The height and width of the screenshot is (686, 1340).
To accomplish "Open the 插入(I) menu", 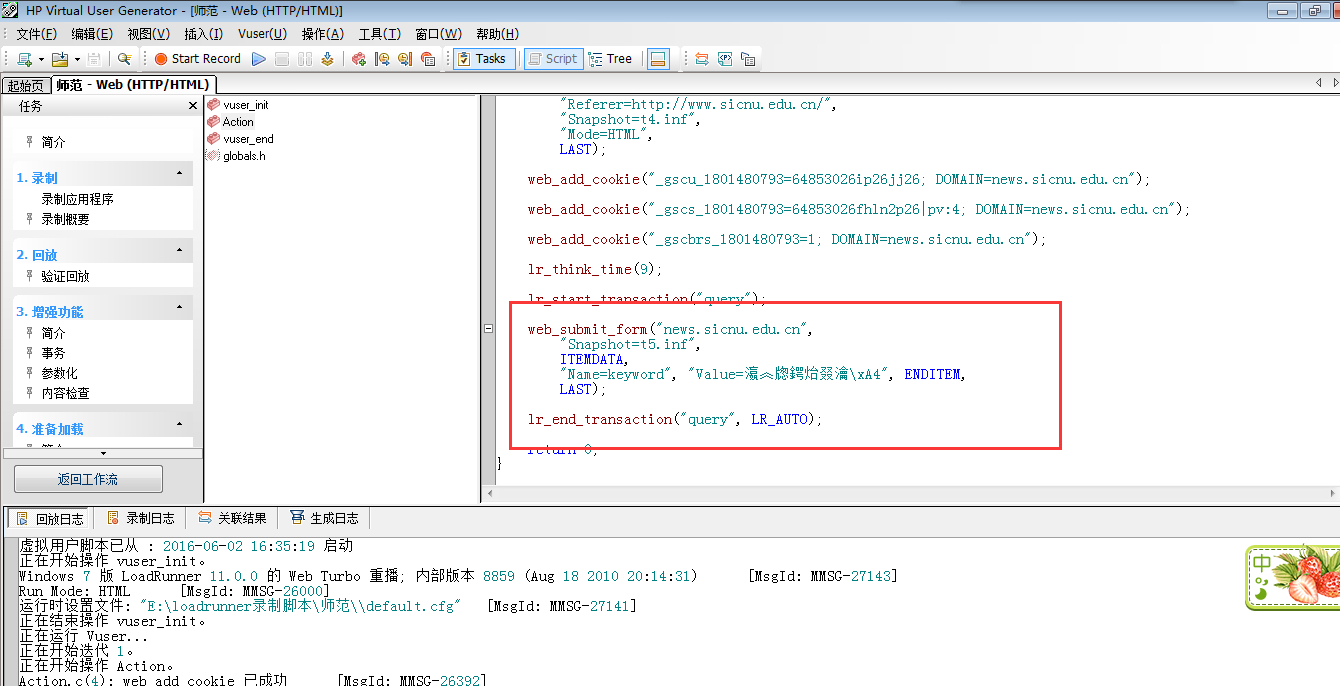I will pyautogui.click(x=204, y=34).
